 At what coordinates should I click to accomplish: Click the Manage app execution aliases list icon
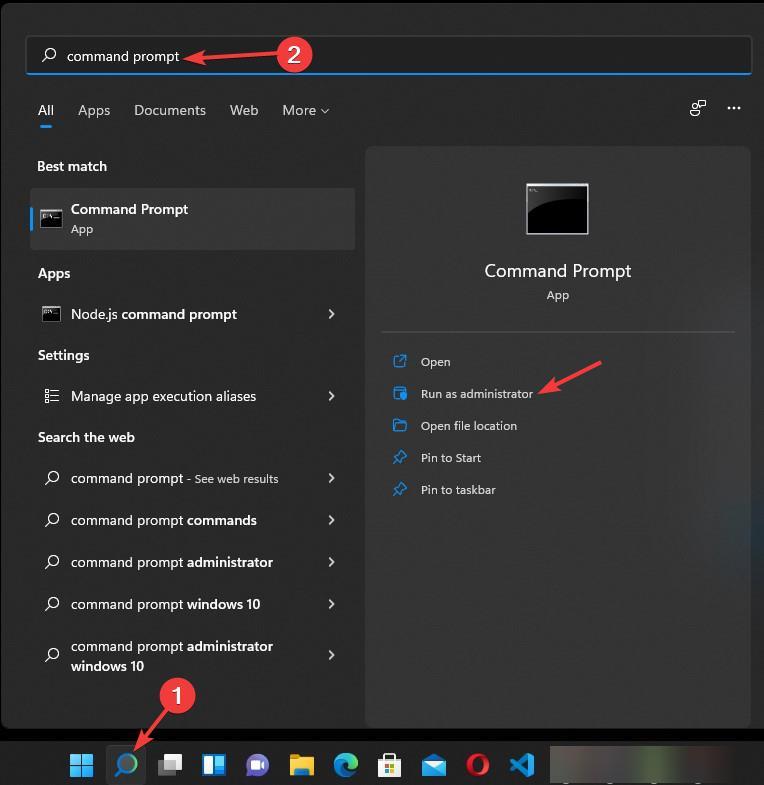(x=52, y=396)
